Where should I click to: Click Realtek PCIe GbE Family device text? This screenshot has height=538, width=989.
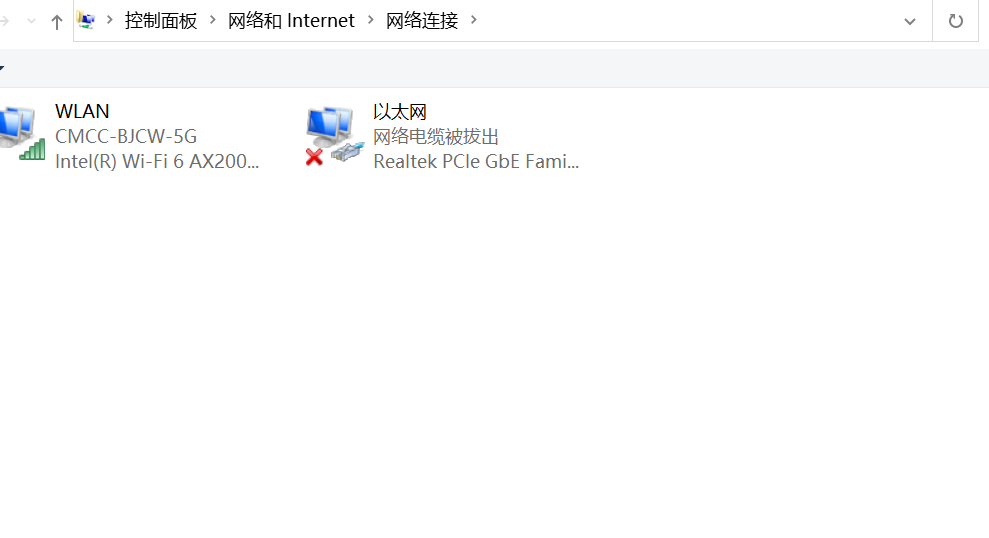pos(476,161)
